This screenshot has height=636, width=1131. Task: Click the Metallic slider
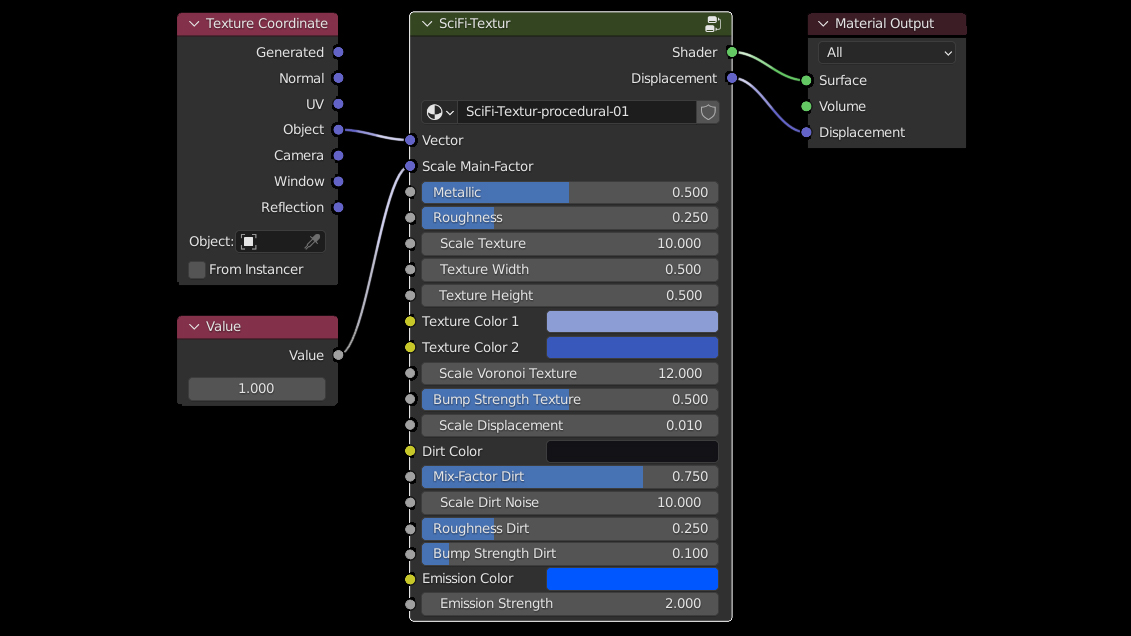(x=569, y=192)
